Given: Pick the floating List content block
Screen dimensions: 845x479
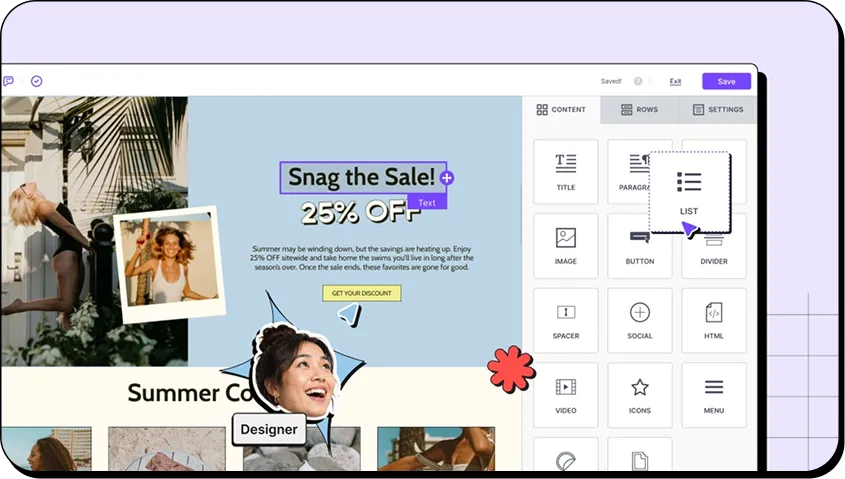Looking at the screenshot, I should pos(689,192).
